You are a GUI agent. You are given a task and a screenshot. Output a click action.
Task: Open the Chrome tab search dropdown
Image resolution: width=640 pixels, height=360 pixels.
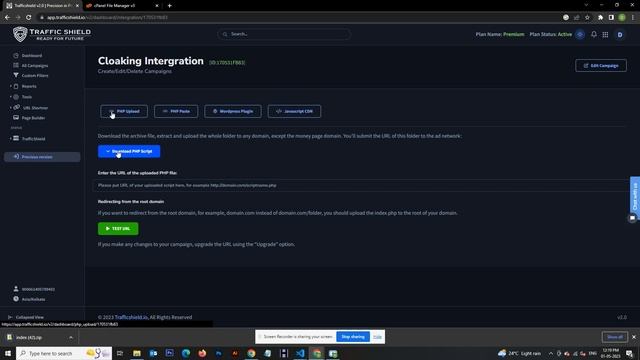[586, 5]
